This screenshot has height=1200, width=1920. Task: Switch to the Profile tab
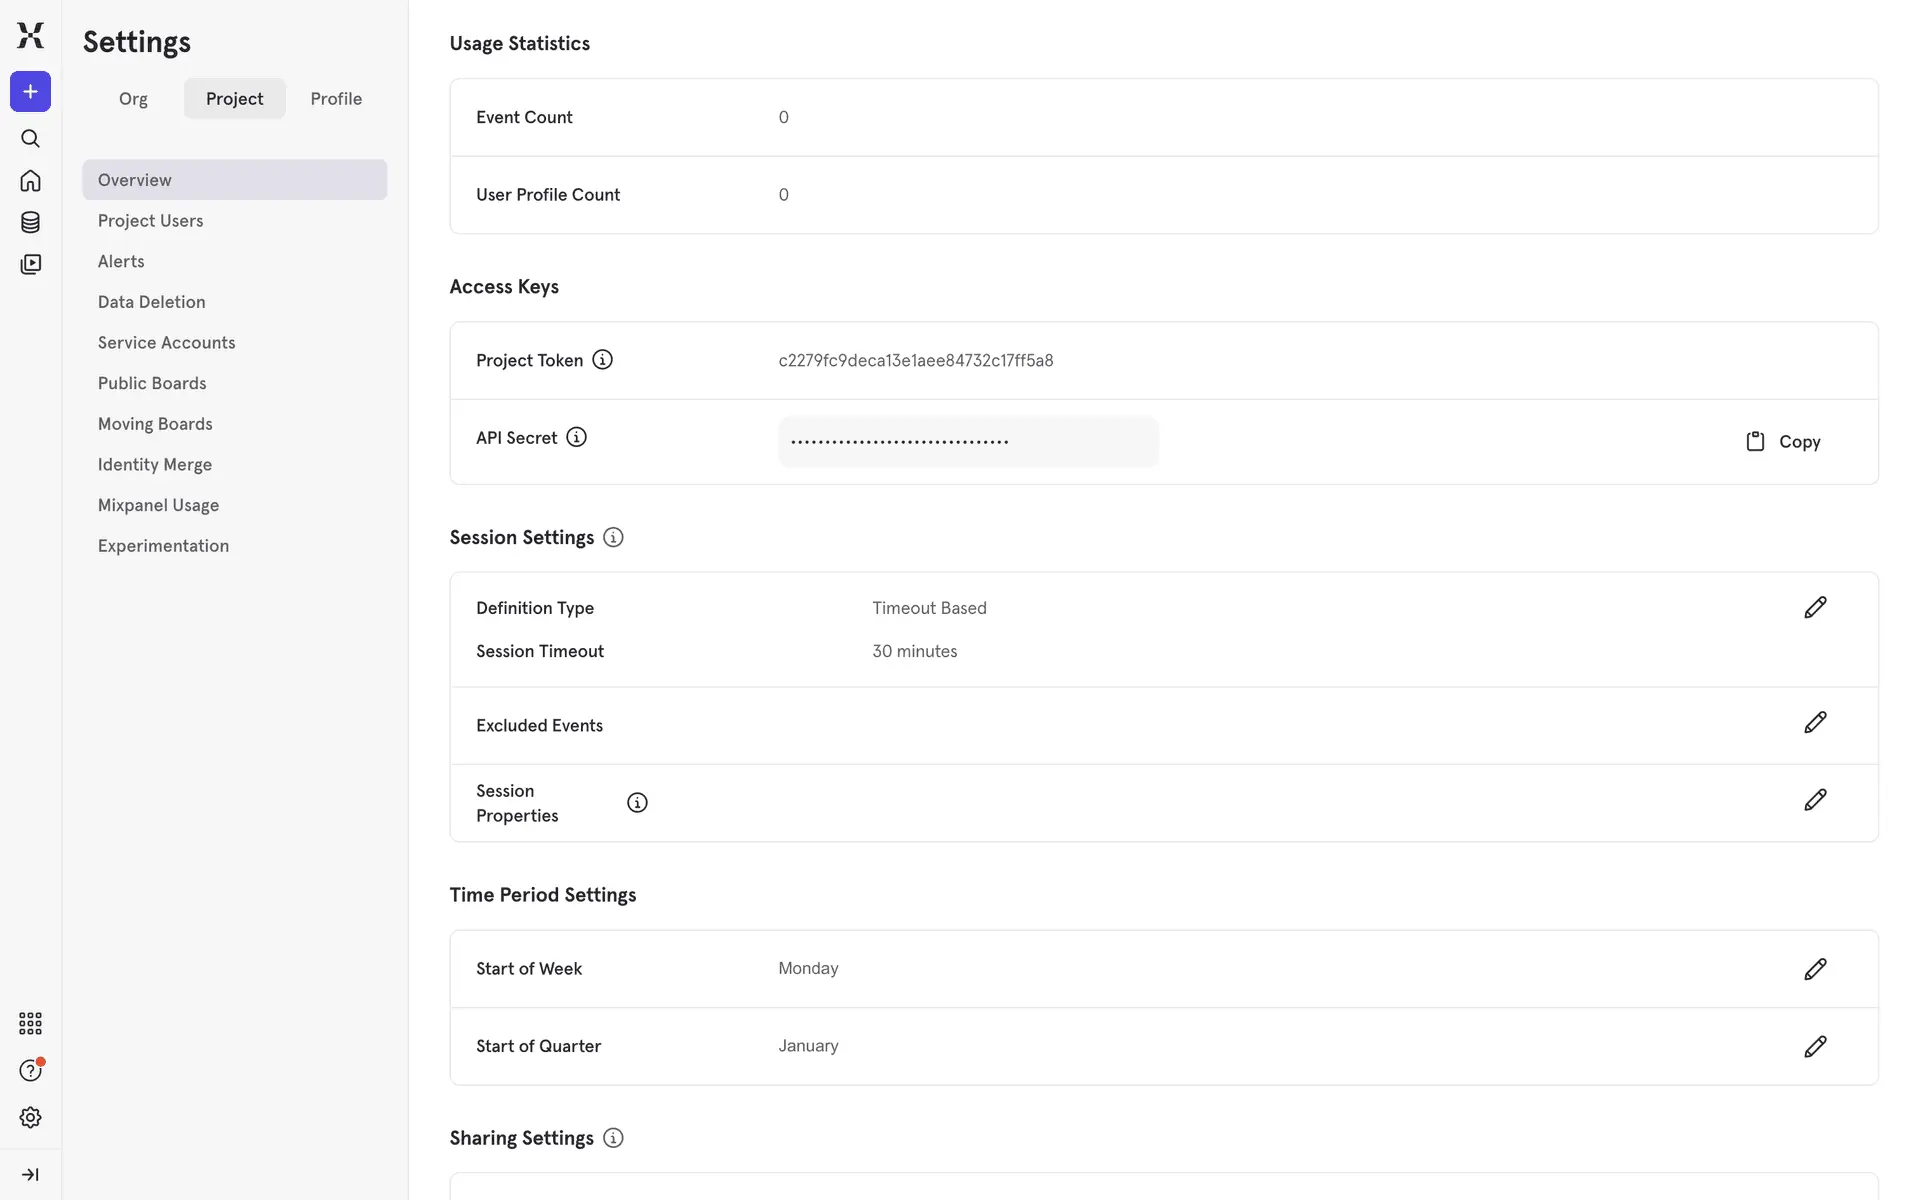point(336,99)
